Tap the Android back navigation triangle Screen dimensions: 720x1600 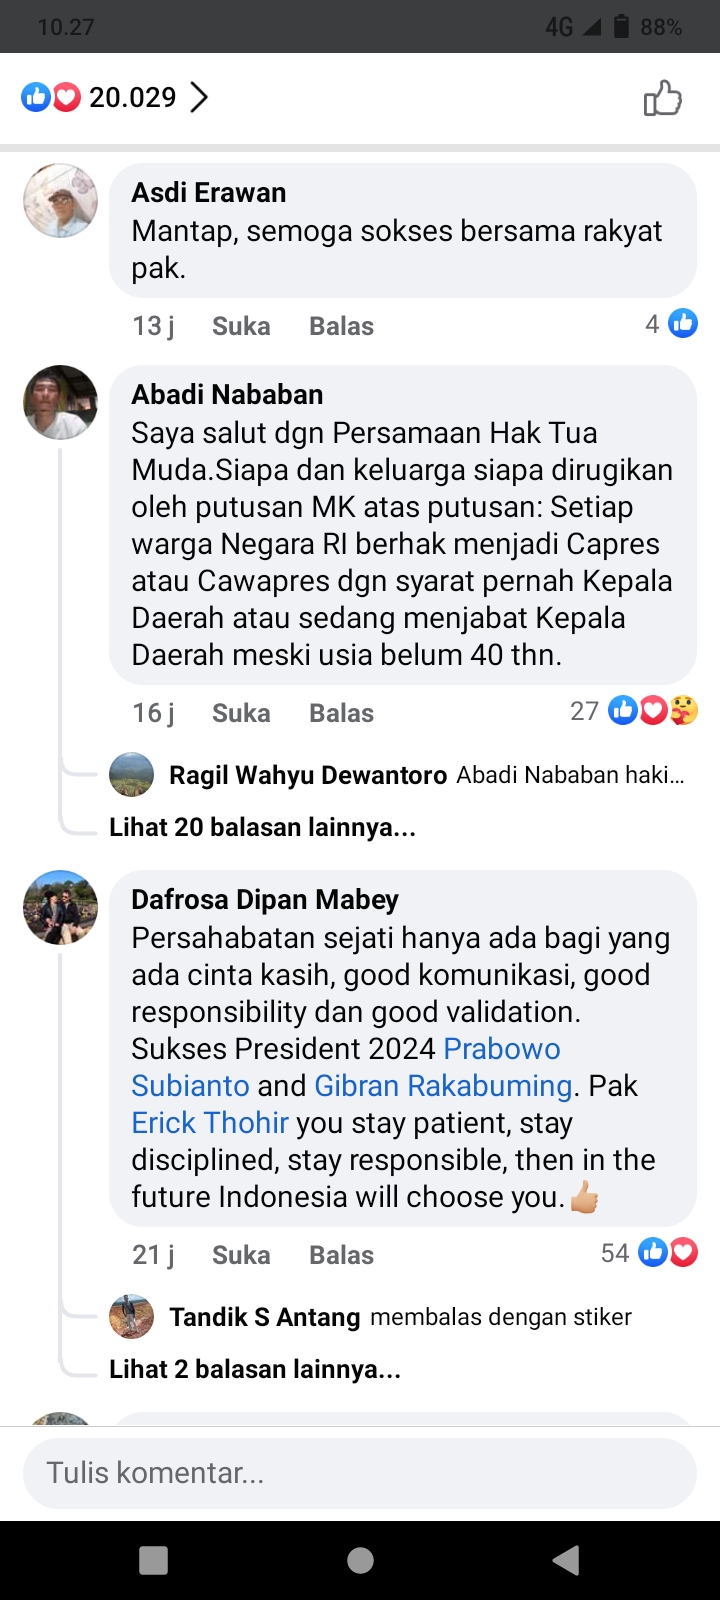pos(565,1560)
